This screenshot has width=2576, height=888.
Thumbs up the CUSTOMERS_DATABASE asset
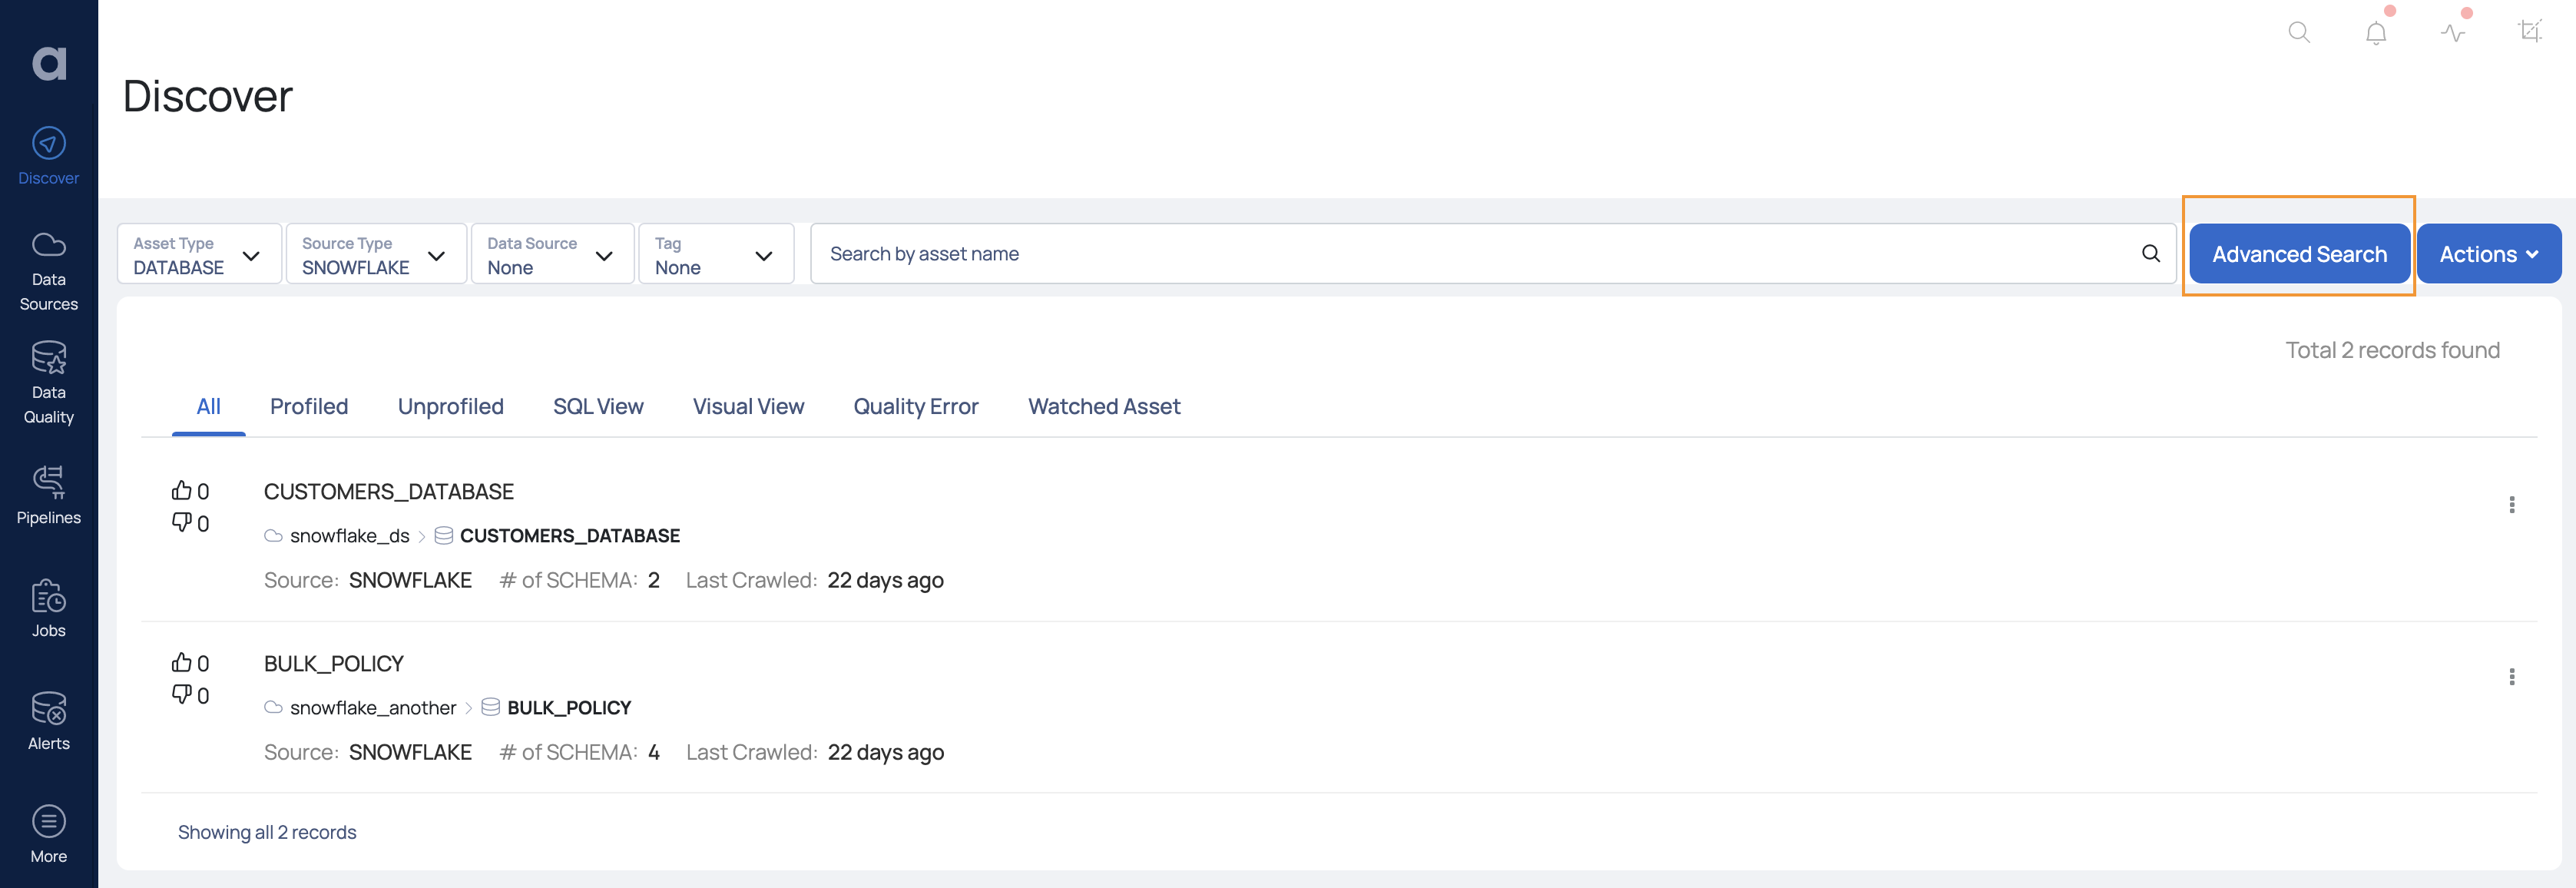click(x=181, y=490)
